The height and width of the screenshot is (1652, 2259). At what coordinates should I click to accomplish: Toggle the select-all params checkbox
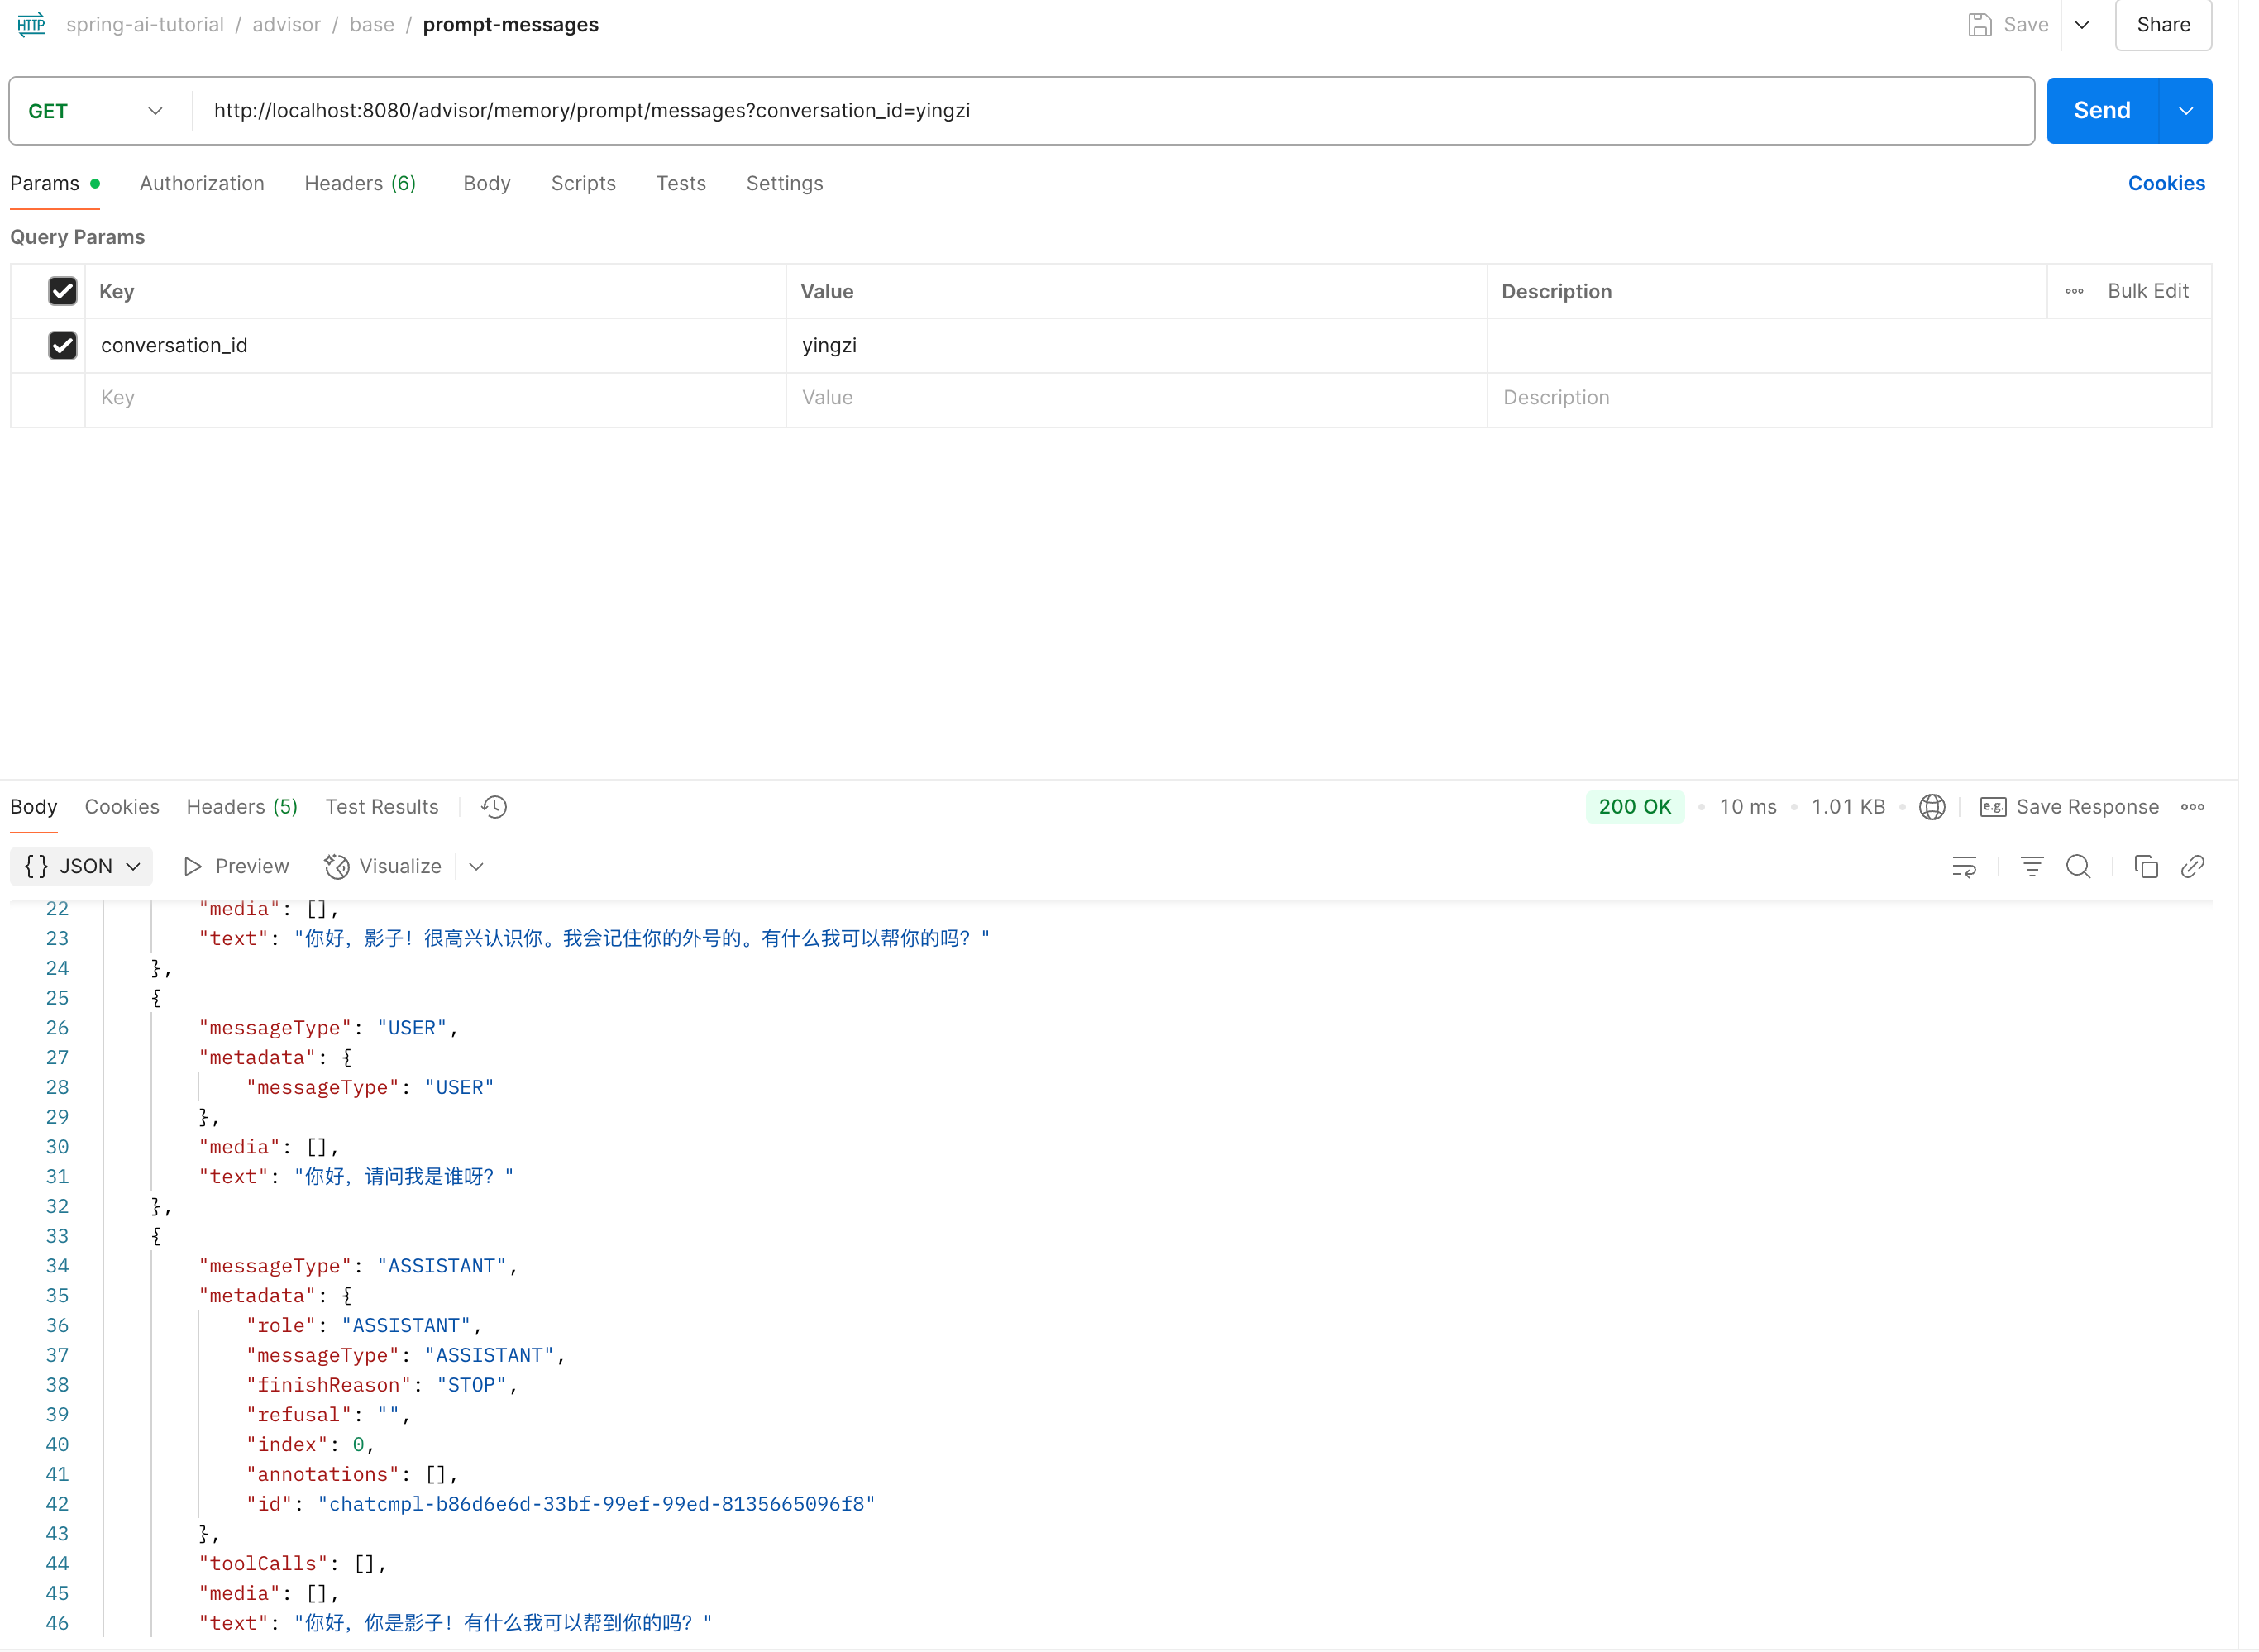62,291
